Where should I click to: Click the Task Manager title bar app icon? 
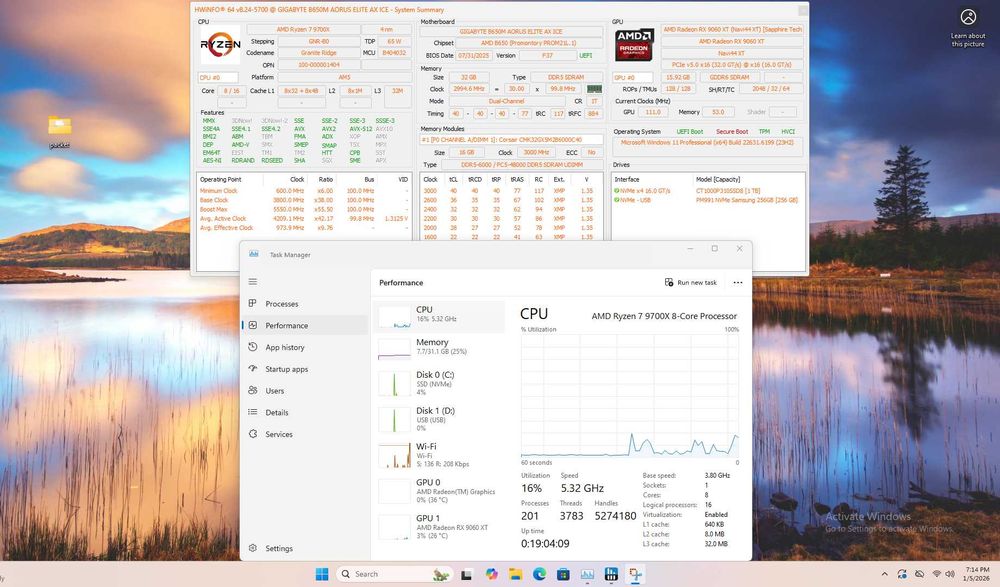pos(253,254)
